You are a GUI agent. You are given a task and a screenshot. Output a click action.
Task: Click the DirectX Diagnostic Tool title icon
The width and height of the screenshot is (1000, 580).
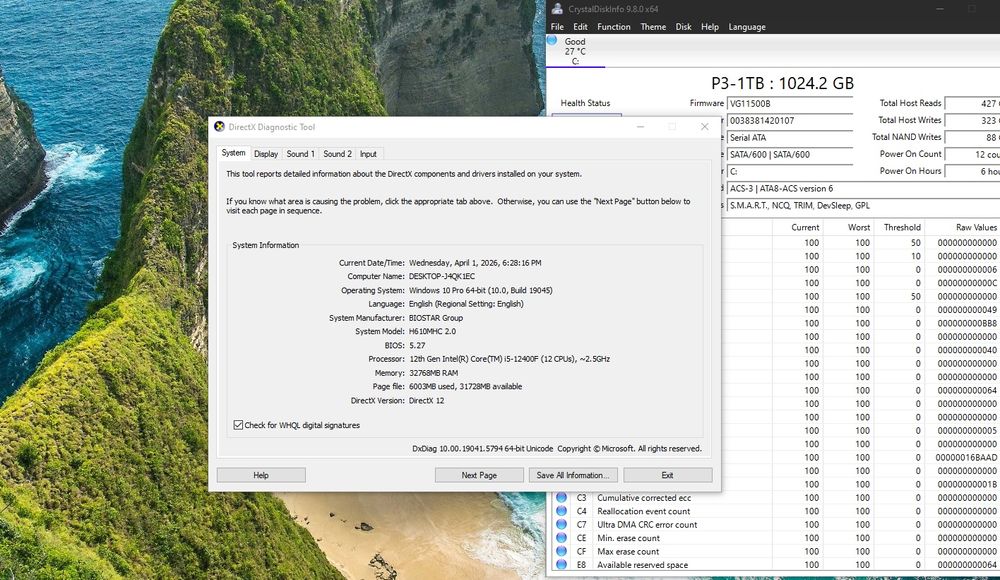(219, 126)
